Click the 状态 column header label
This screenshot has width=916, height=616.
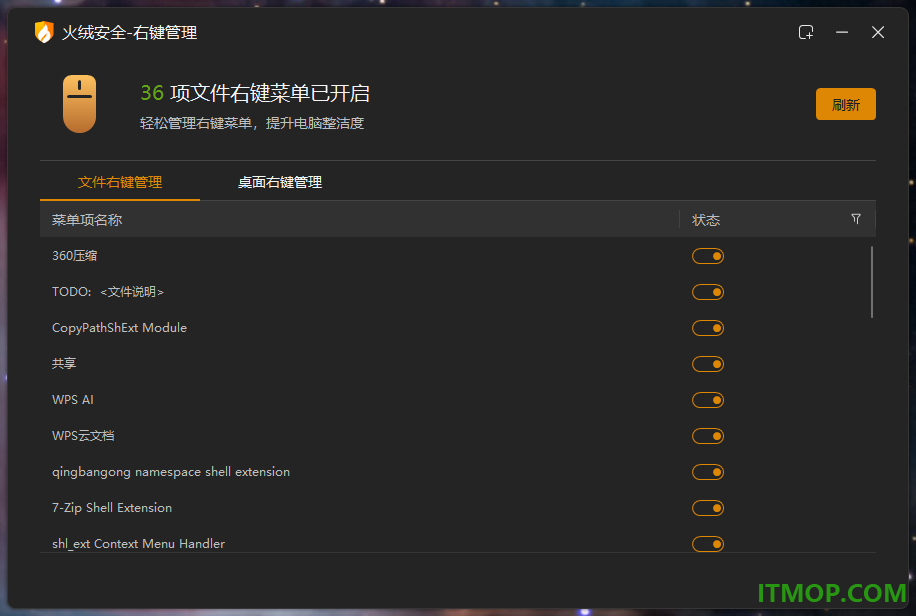(706, 220)
